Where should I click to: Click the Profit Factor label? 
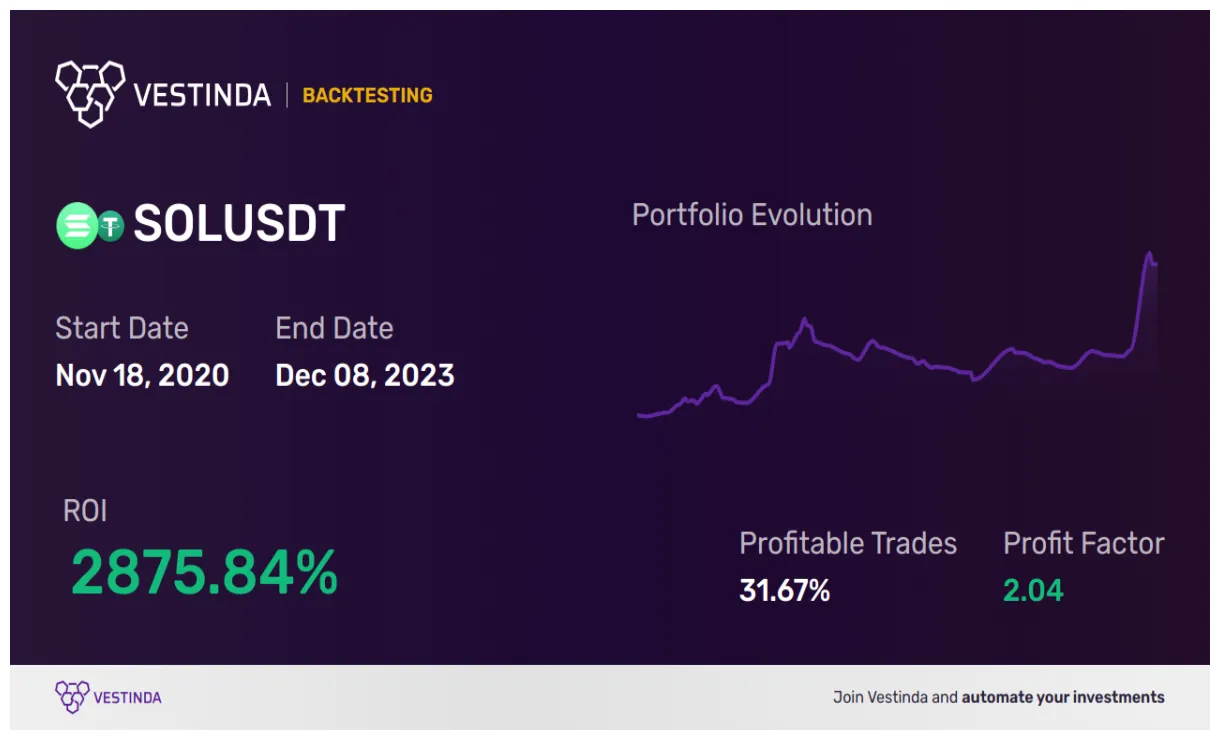click(x=1084, y=543)
